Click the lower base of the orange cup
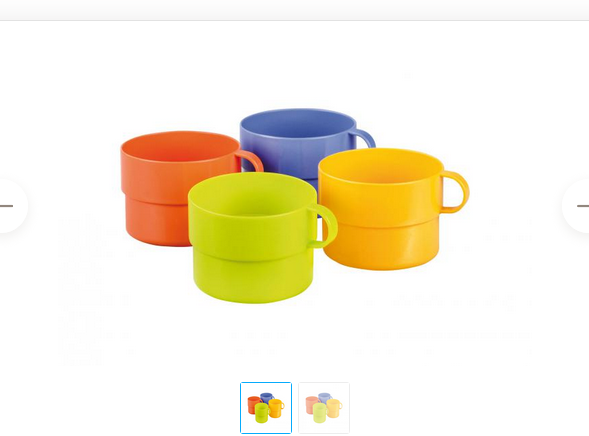This screenshot has height=436, width=589. [x=156, y=222]
